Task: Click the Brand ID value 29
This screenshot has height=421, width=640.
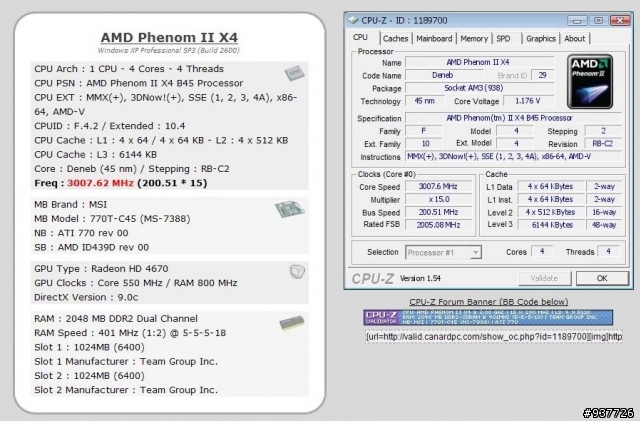Action: tap(542, 75)
